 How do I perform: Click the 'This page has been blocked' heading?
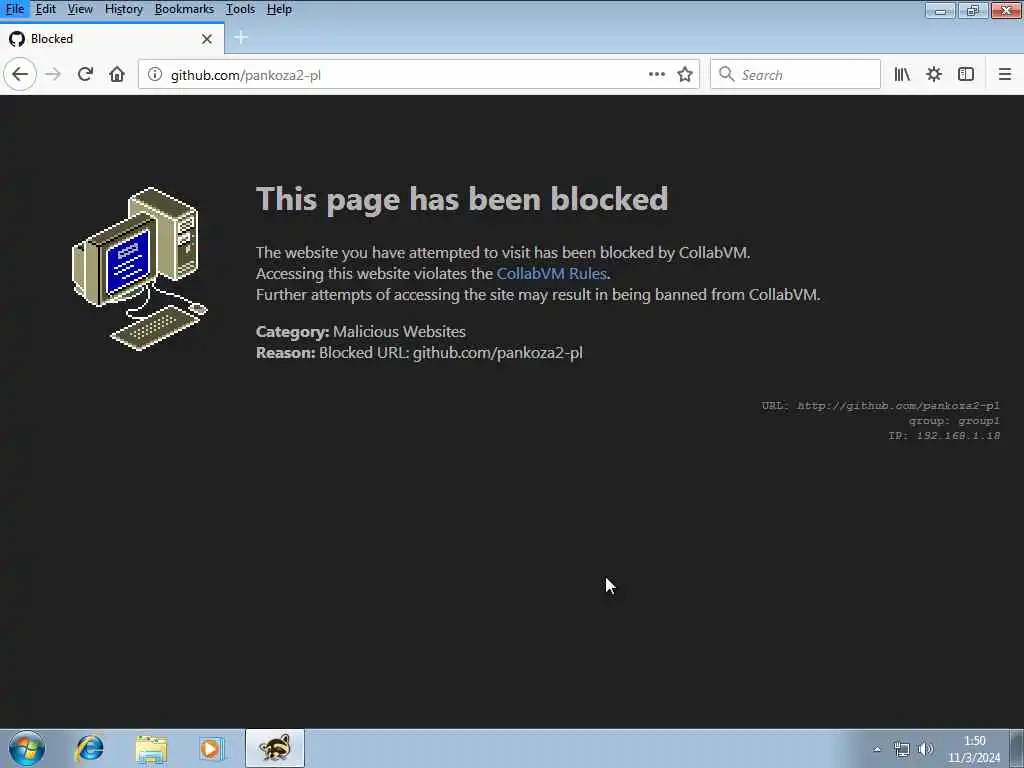tap(462, 199)
